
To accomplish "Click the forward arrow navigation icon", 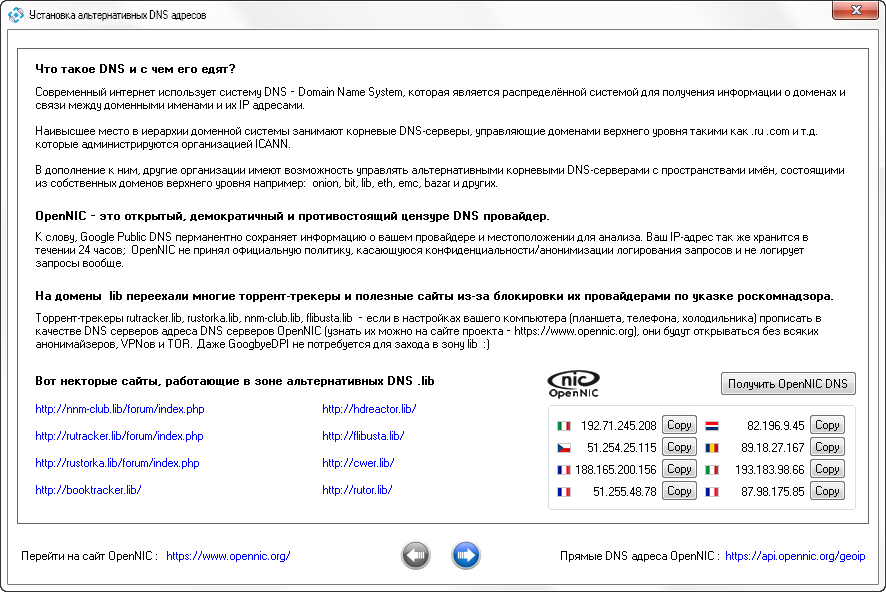I will [x=465, y=555].
